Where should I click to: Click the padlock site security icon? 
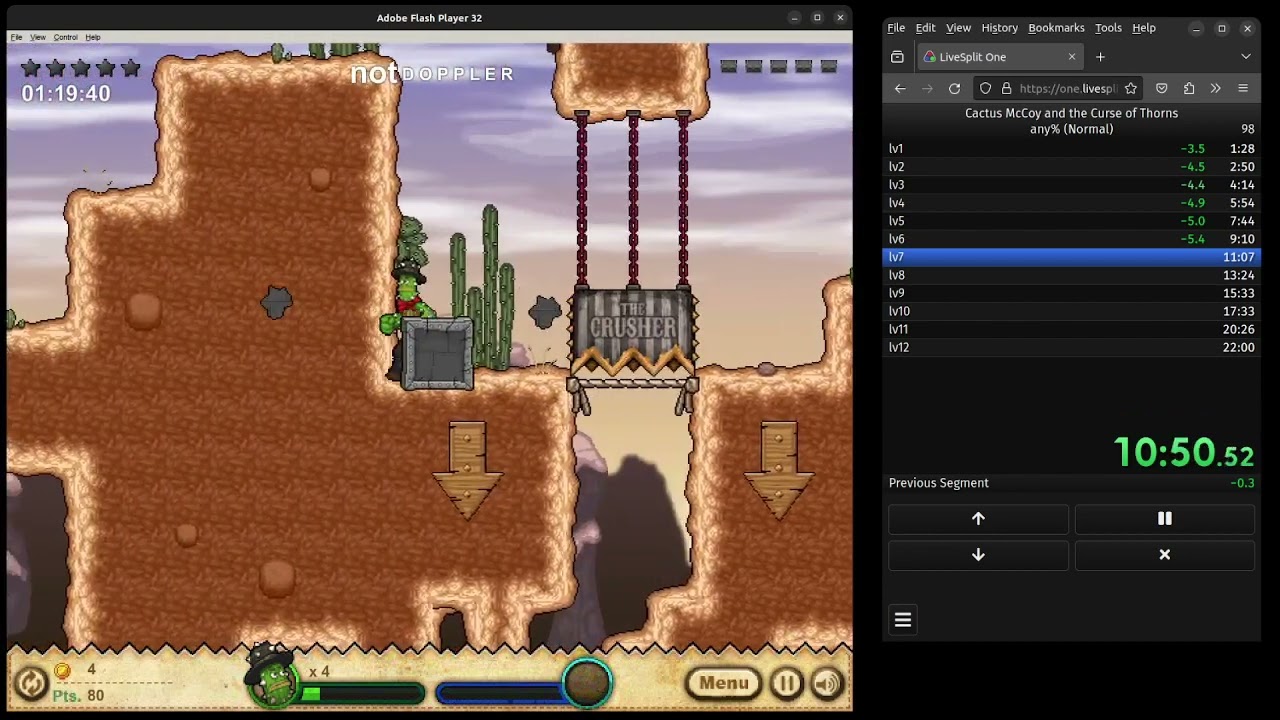1006,89
